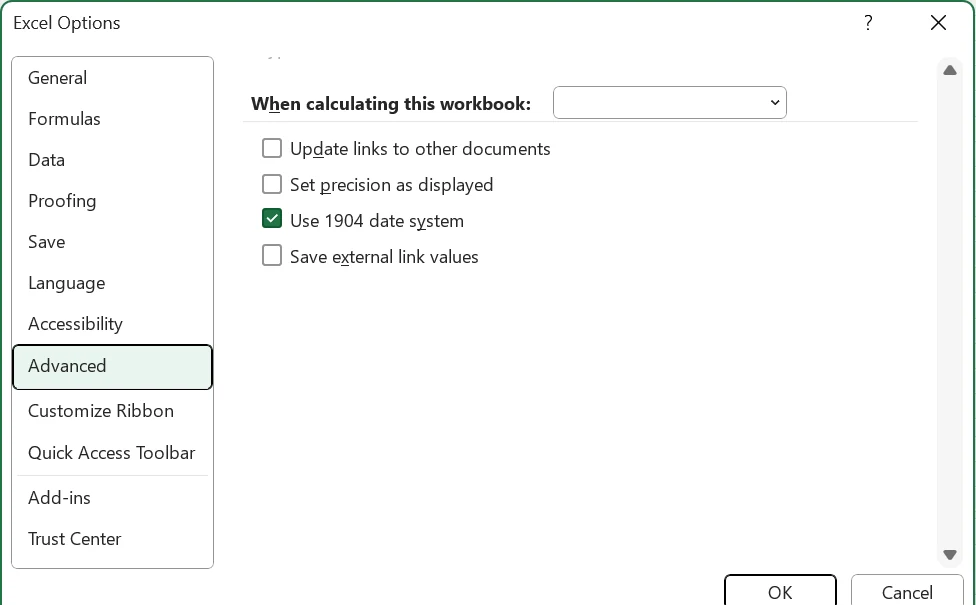Screen dimensions: 976x605
Task: Close the Excel Options dialog
Action: click(938, 23)
